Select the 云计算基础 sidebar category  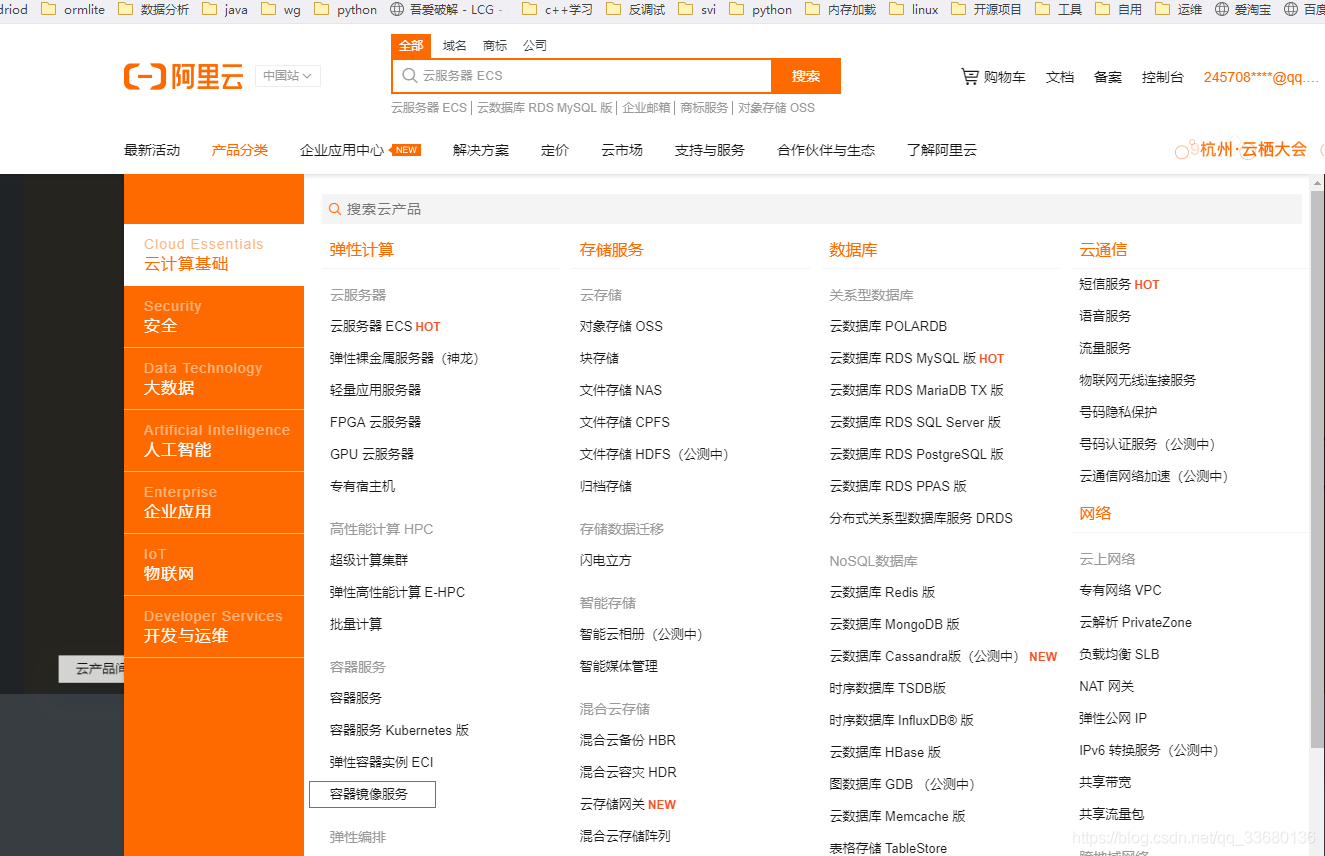click(214, 254)
